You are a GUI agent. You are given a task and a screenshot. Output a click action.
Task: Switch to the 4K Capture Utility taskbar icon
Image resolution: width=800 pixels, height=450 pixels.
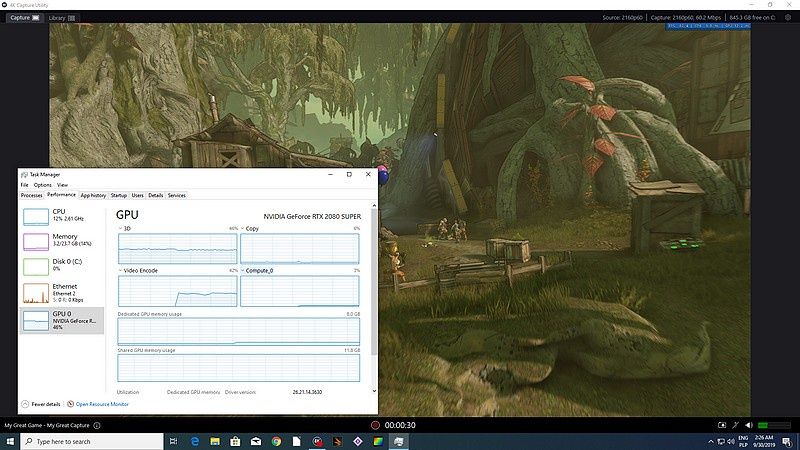[317, 441]
